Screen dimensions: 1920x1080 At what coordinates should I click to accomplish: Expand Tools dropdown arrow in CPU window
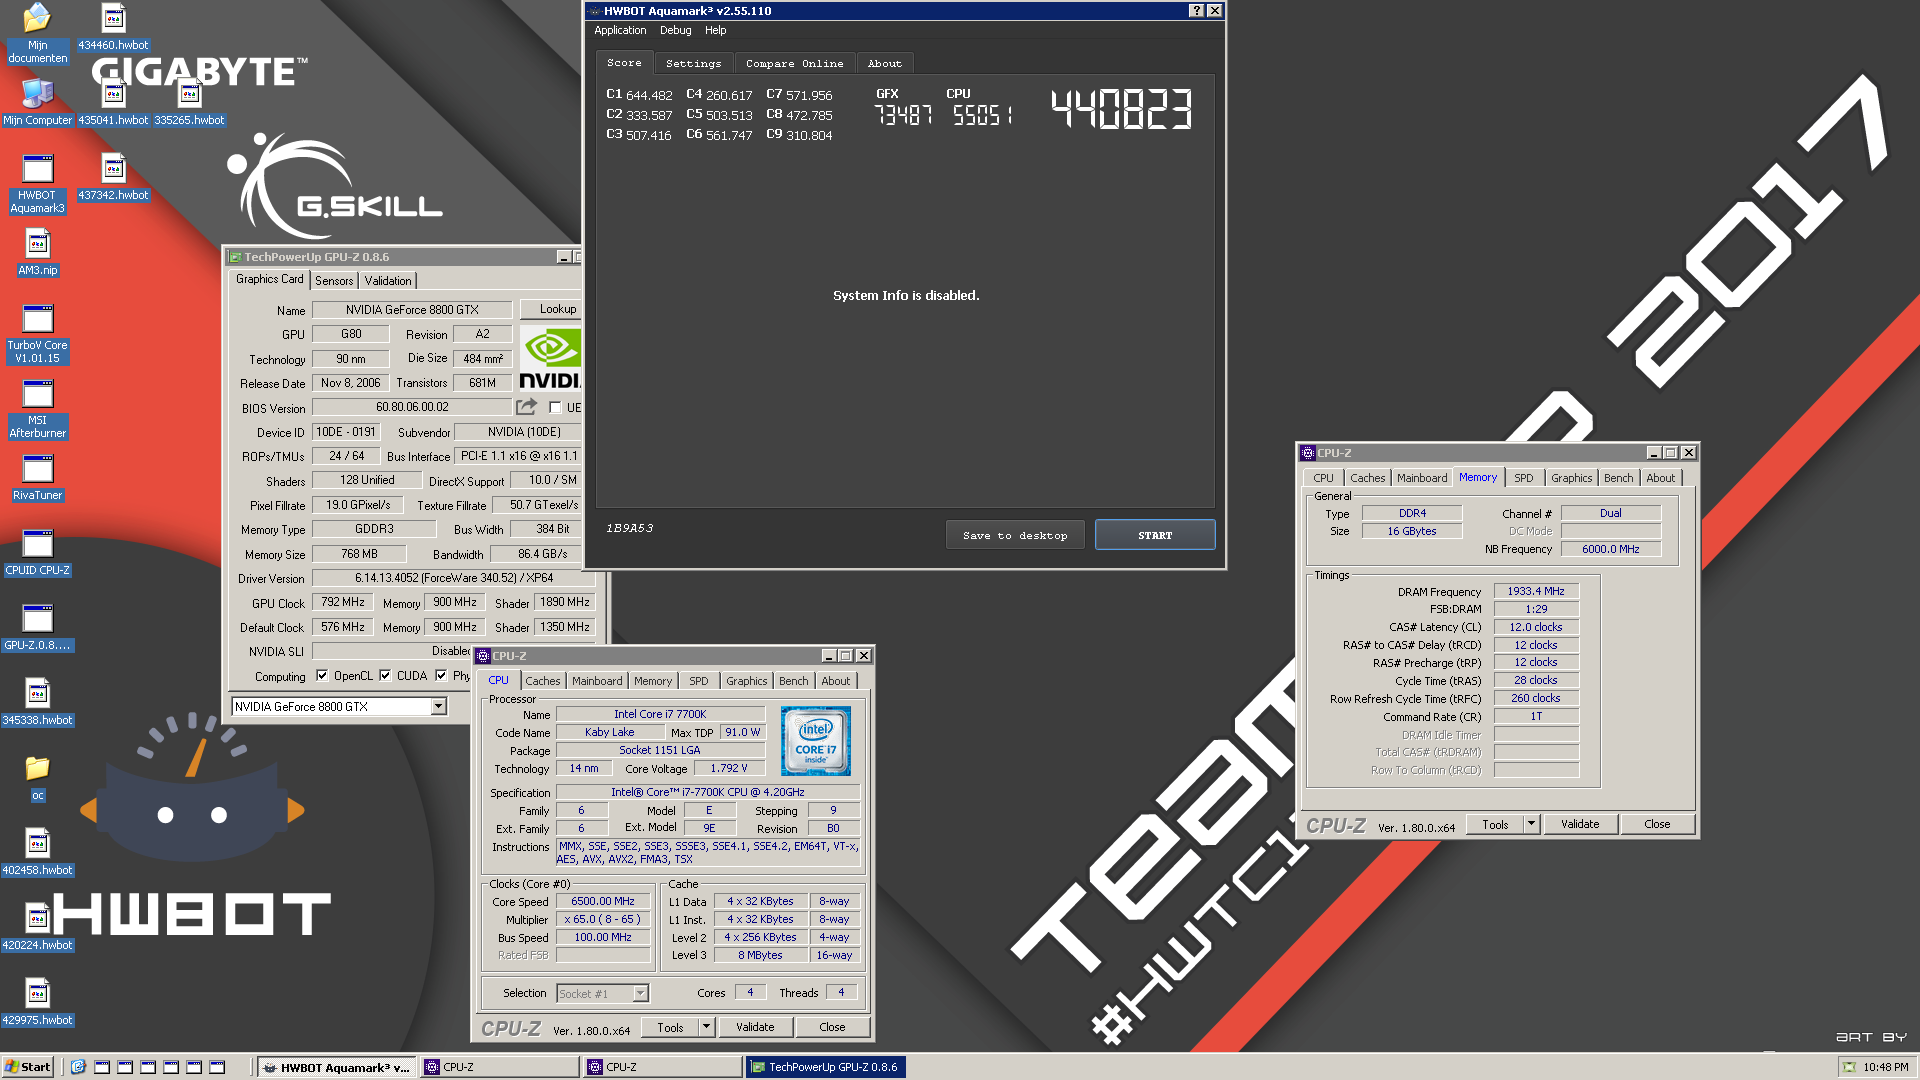706,1027
